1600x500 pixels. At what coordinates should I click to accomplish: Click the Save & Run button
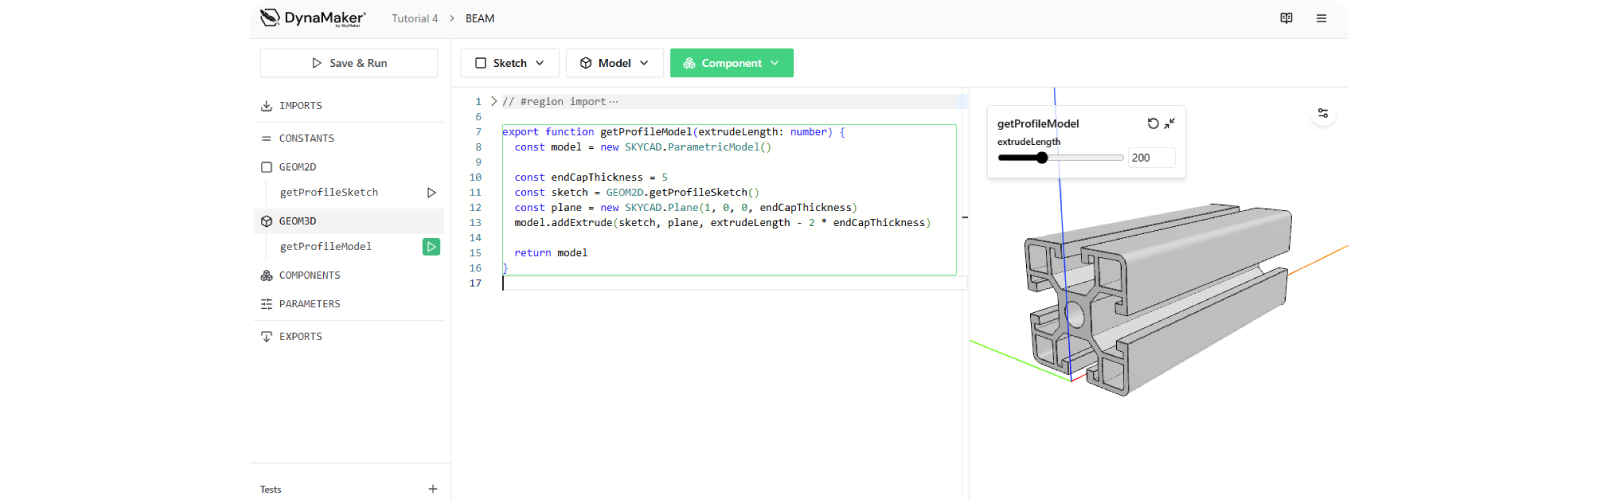click(349, 63)
